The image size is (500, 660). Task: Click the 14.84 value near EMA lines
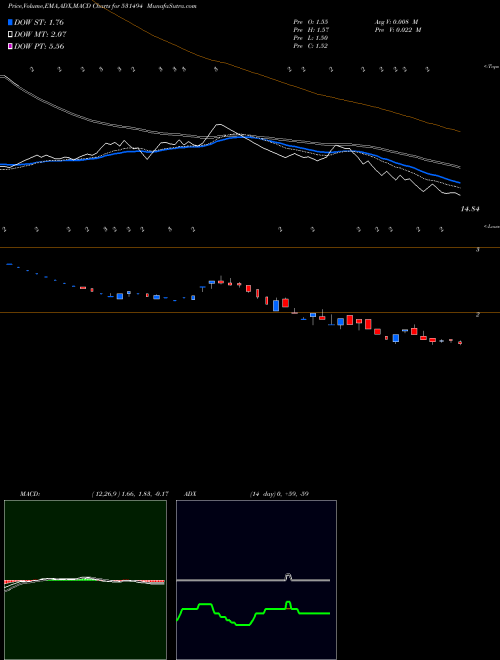click(x=470, y=209)
